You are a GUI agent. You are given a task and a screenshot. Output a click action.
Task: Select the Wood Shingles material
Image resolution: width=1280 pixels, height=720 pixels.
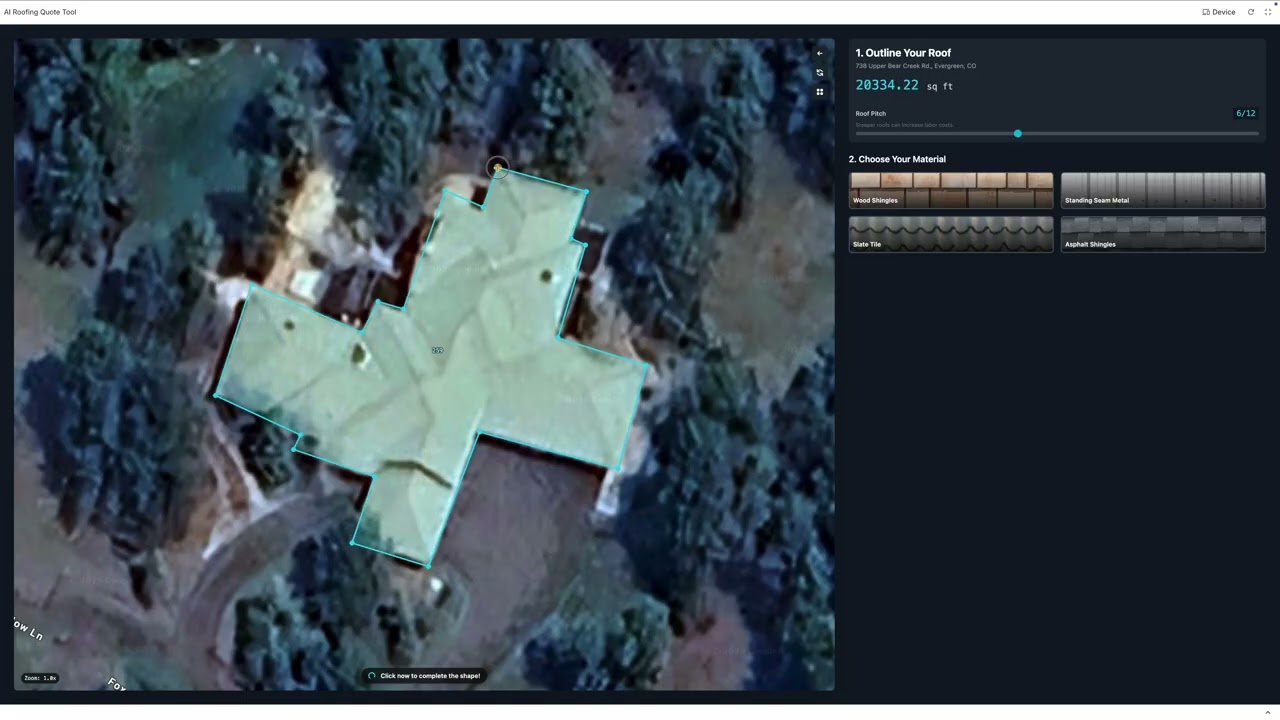950,190
